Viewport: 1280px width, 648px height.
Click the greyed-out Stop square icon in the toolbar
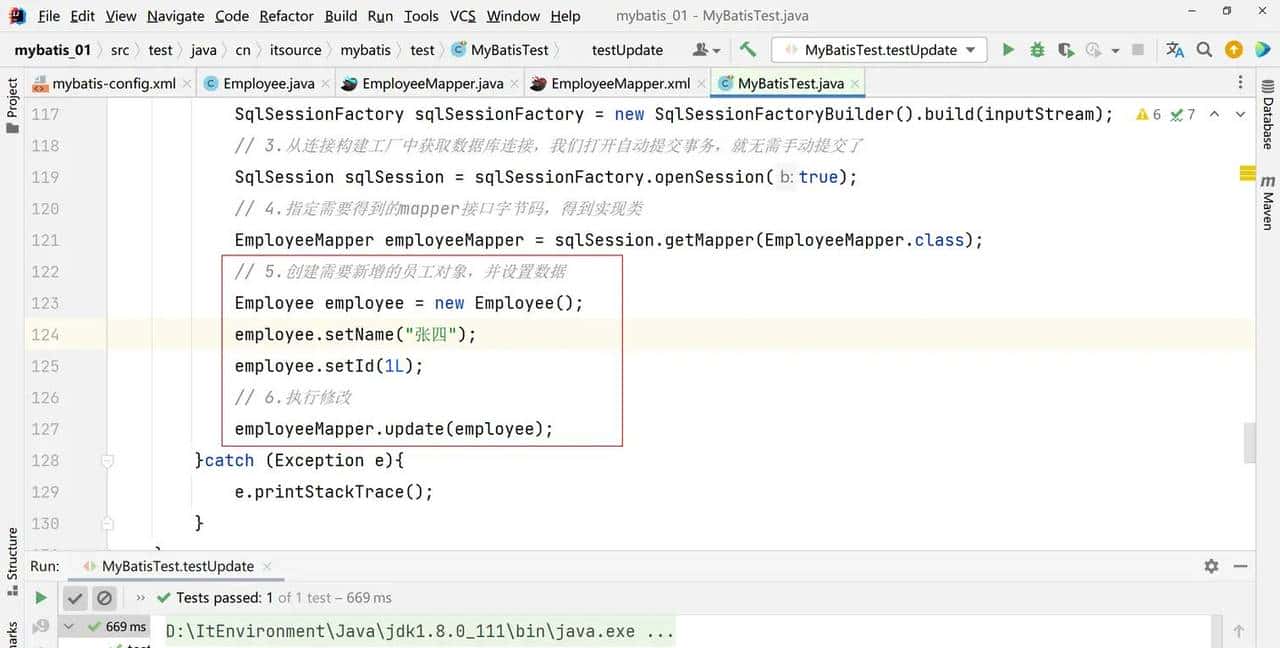tap(1137, 50)
